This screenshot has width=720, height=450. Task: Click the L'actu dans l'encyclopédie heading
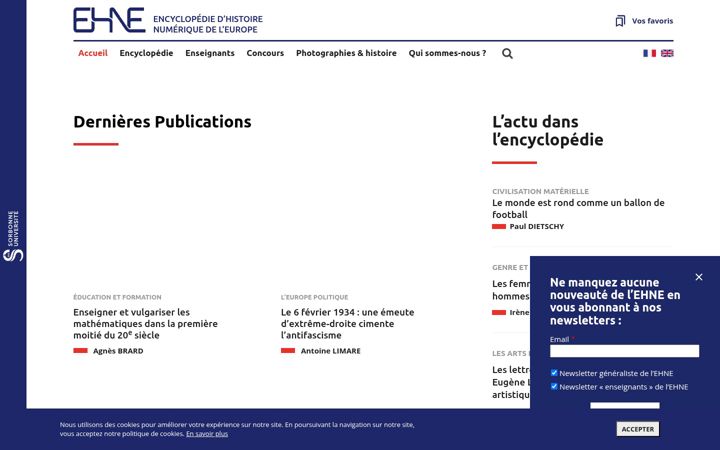pyautogui.click(x=547, y=131)
